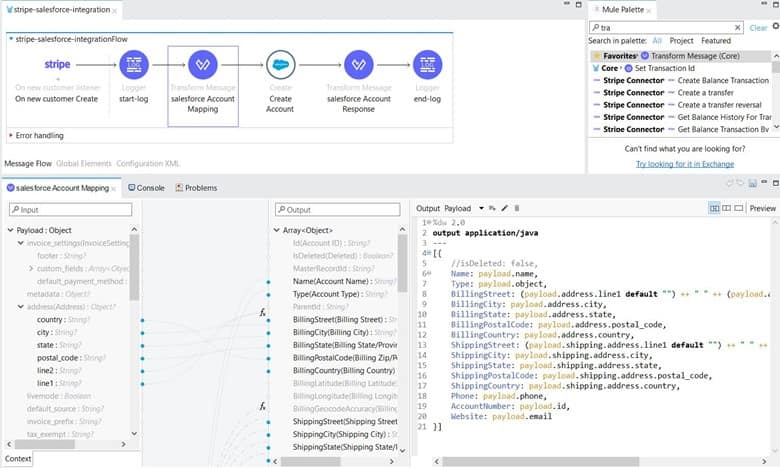Click the end-log Logger component icon

[x=427, y=65]
